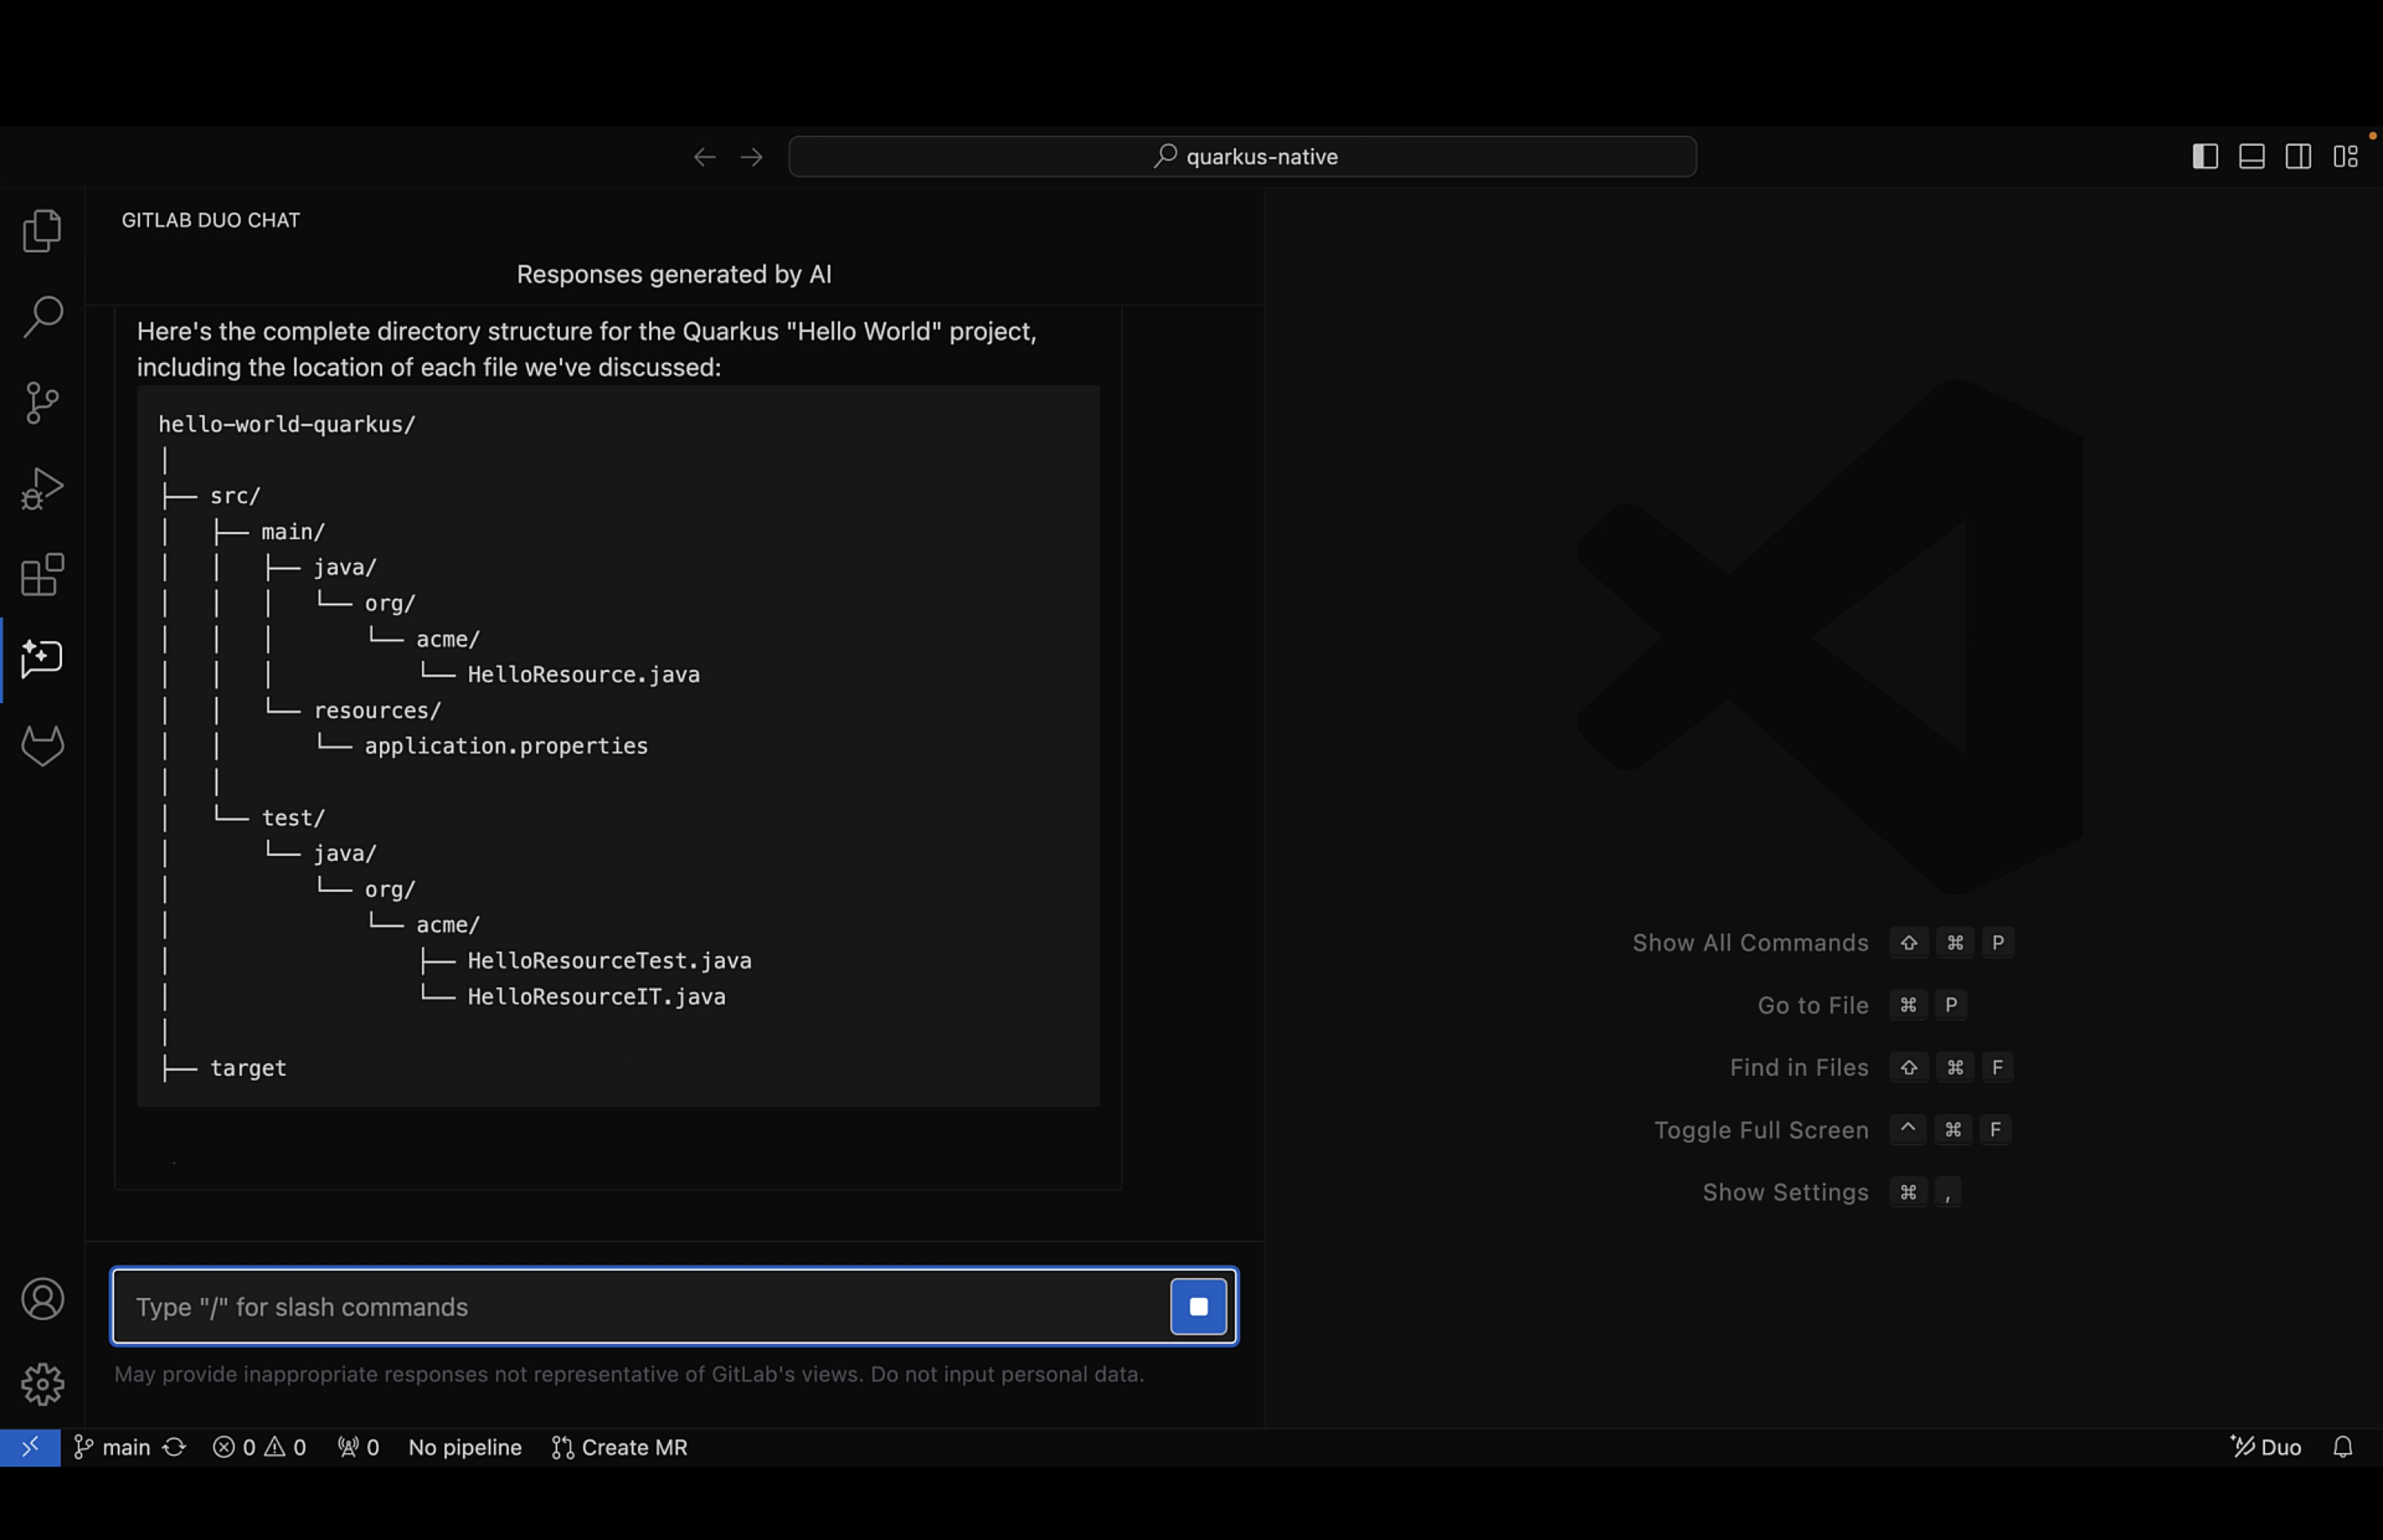
Task: Open the forwarded ports status item
Action: pos(358,1448)
